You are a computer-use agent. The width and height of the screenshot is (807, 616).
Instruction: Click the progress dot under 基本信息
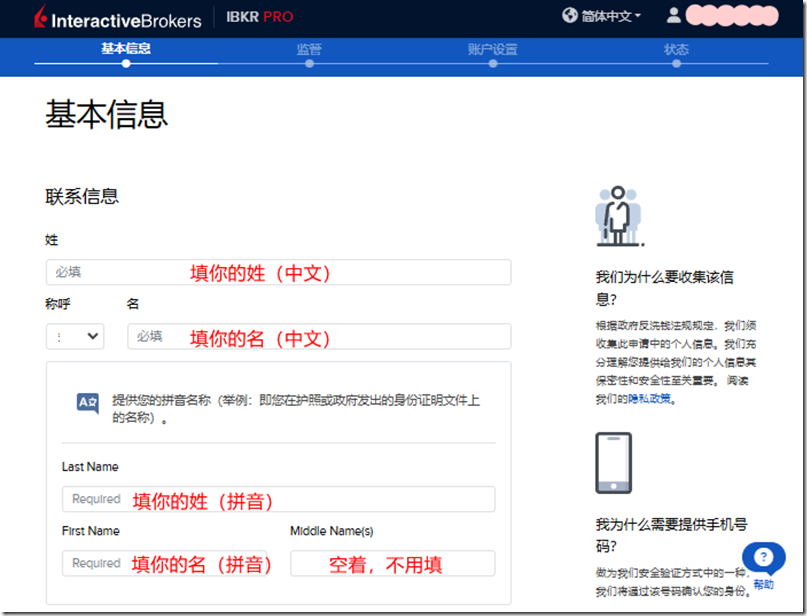(x=126, y=61)
